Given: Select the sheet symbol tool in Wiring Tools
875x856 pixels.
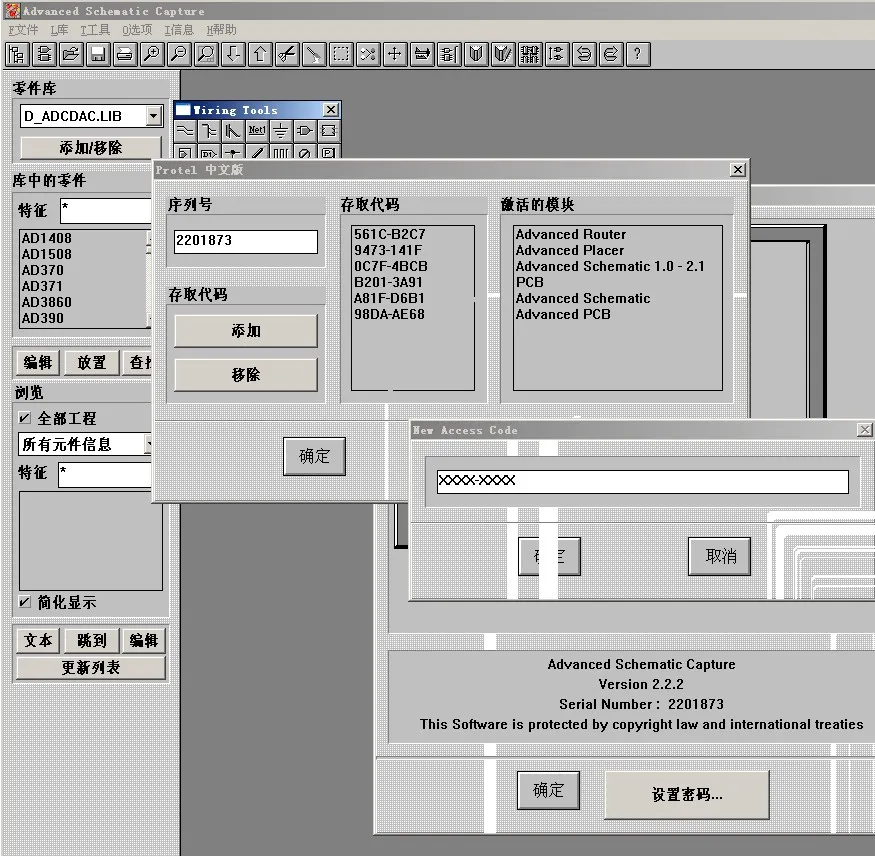Looking at the screenshot, I should 329,131.
